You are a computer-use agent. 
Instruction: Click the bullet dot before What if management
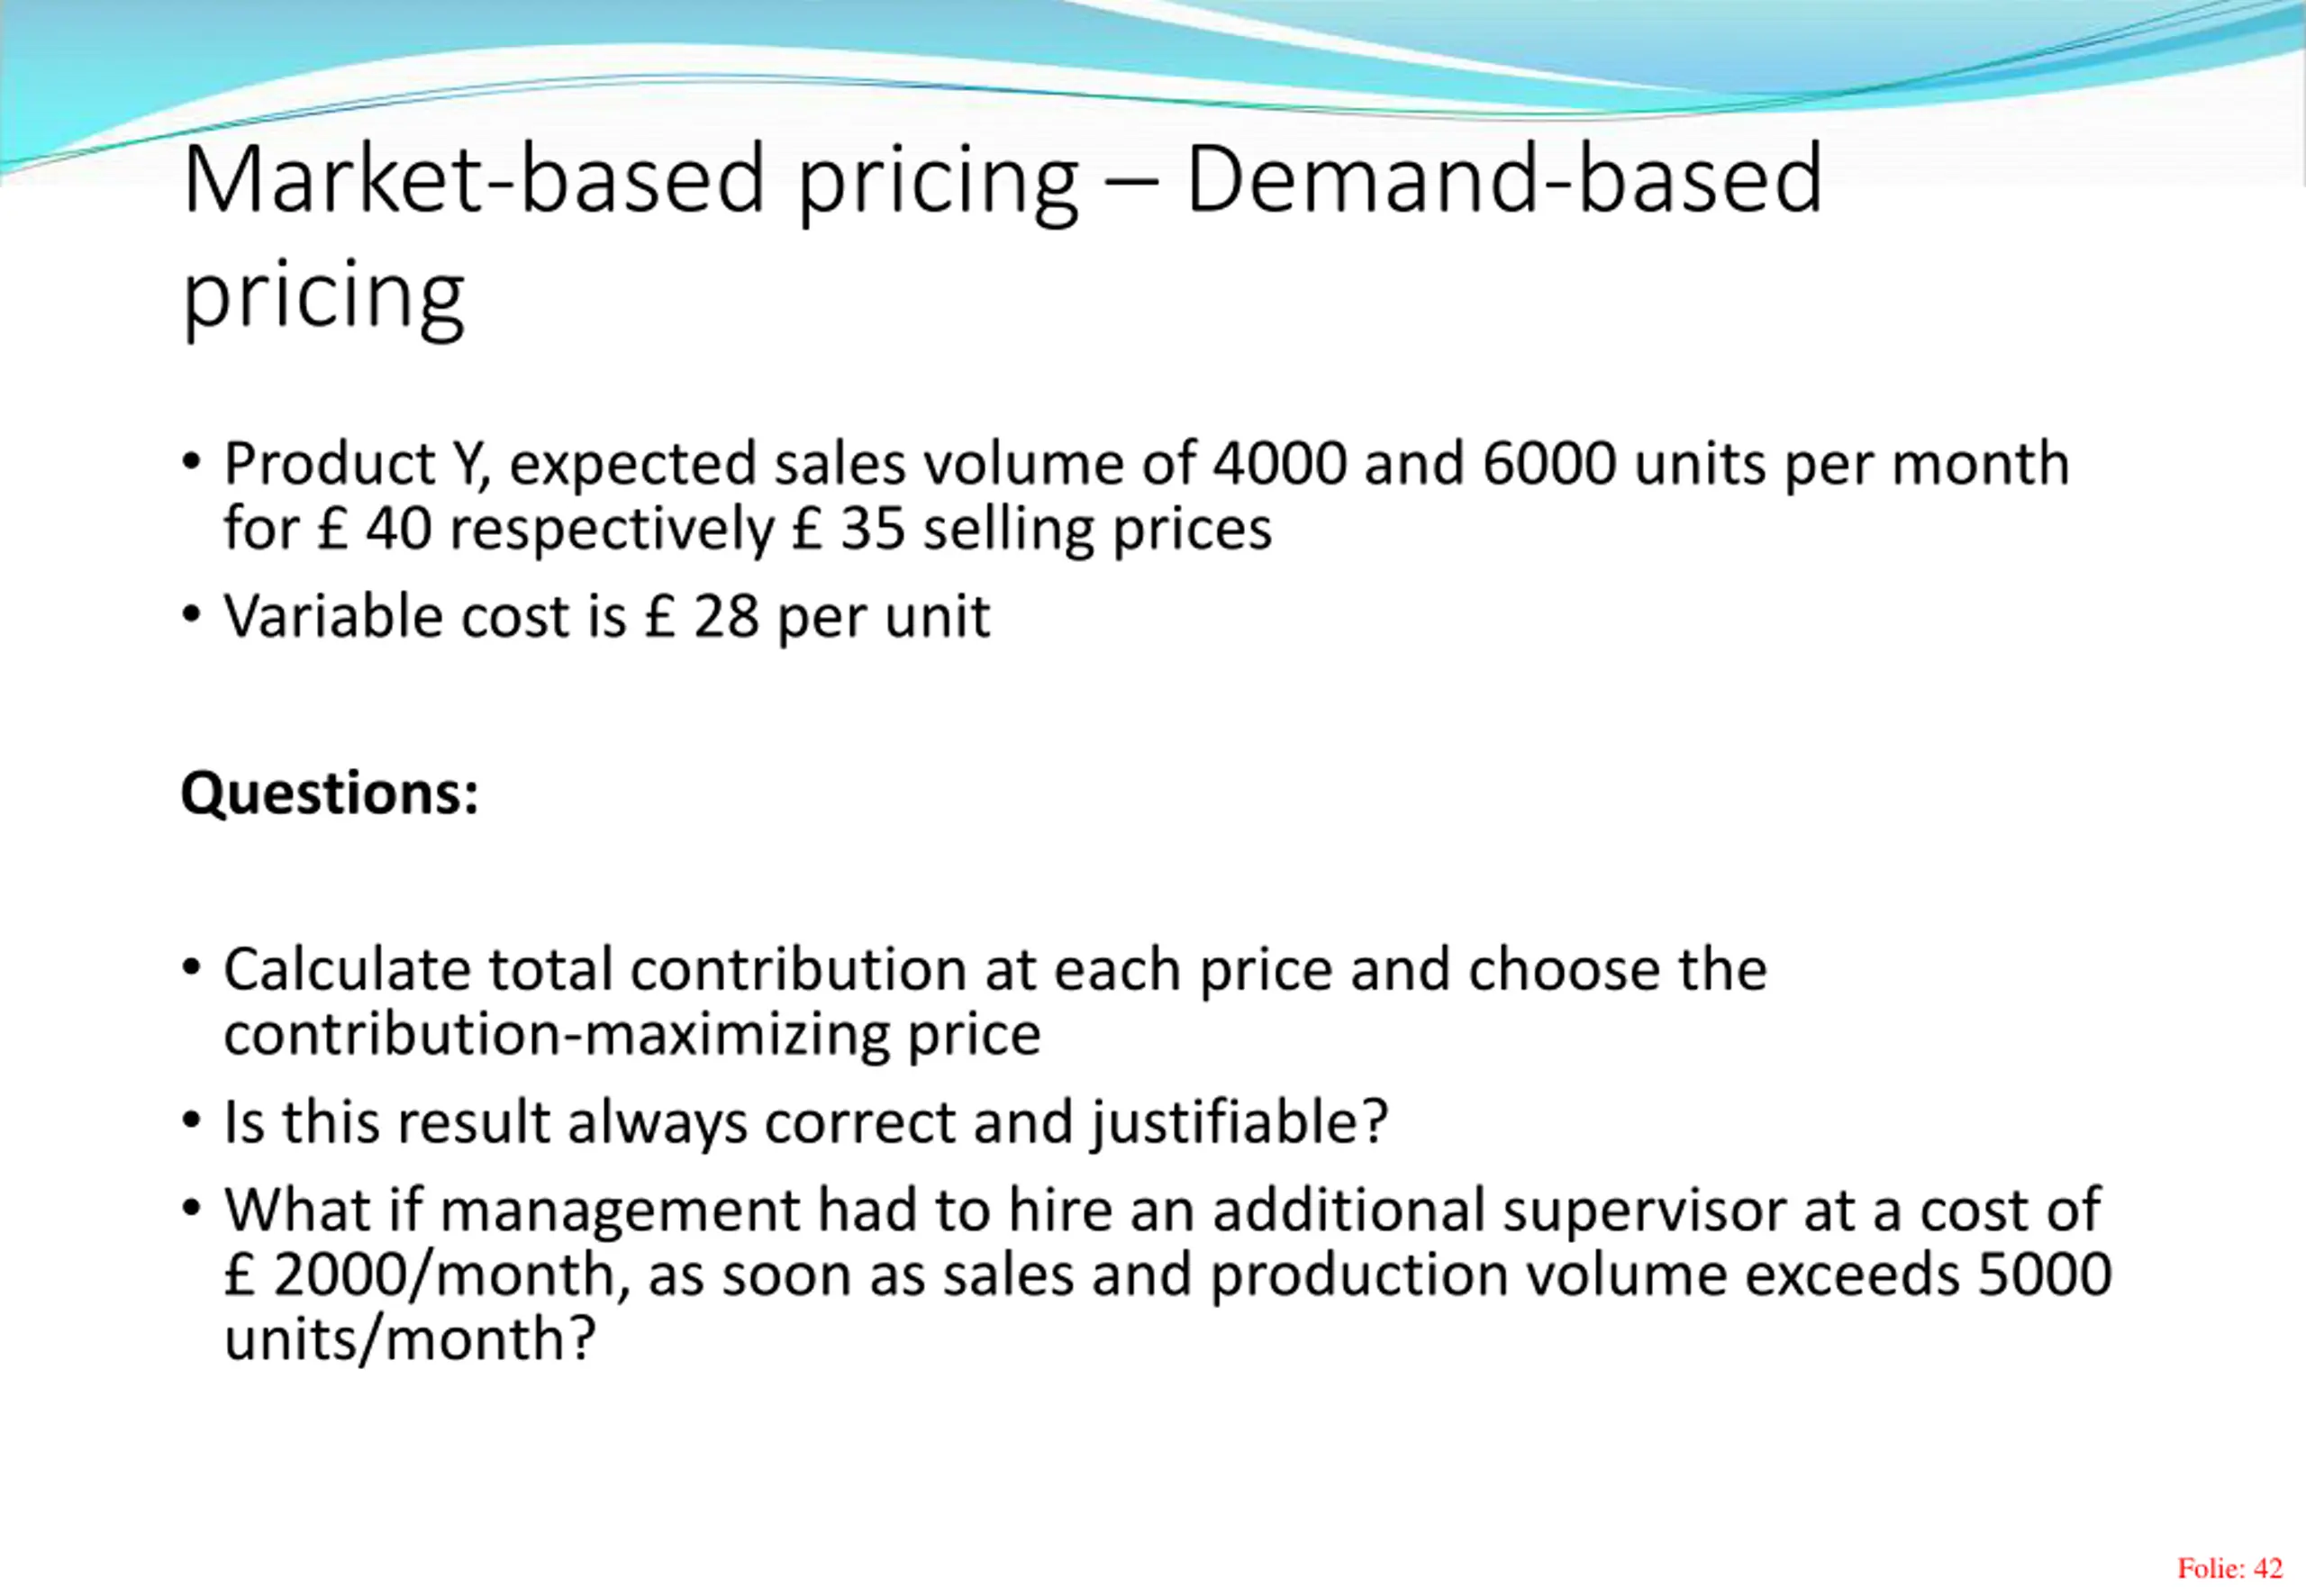192,1208
